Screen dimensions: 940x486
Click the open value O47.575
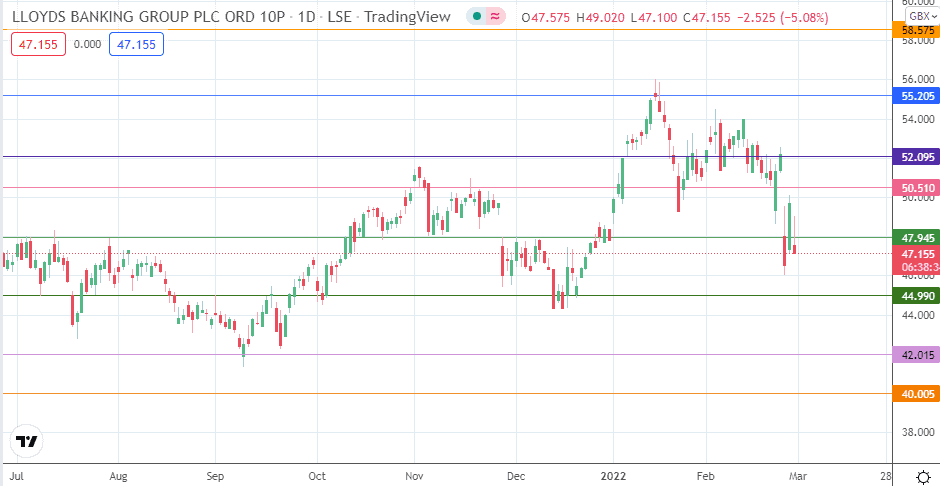[x=546, y=18]
